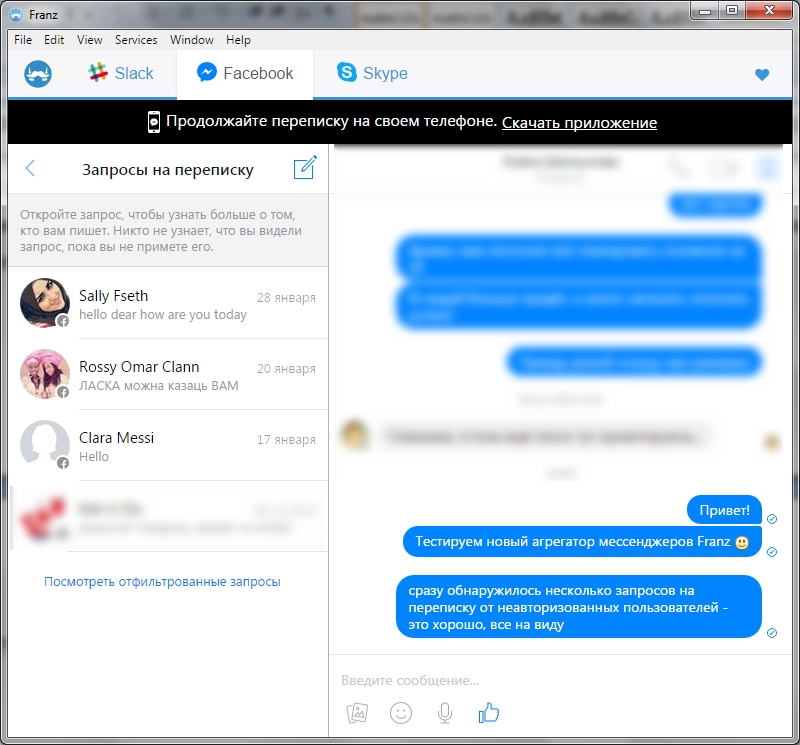This screenshot has height=745, width=800.
Task: Click Rossy Omar Clann's avatar
Action: pos(45,374)
